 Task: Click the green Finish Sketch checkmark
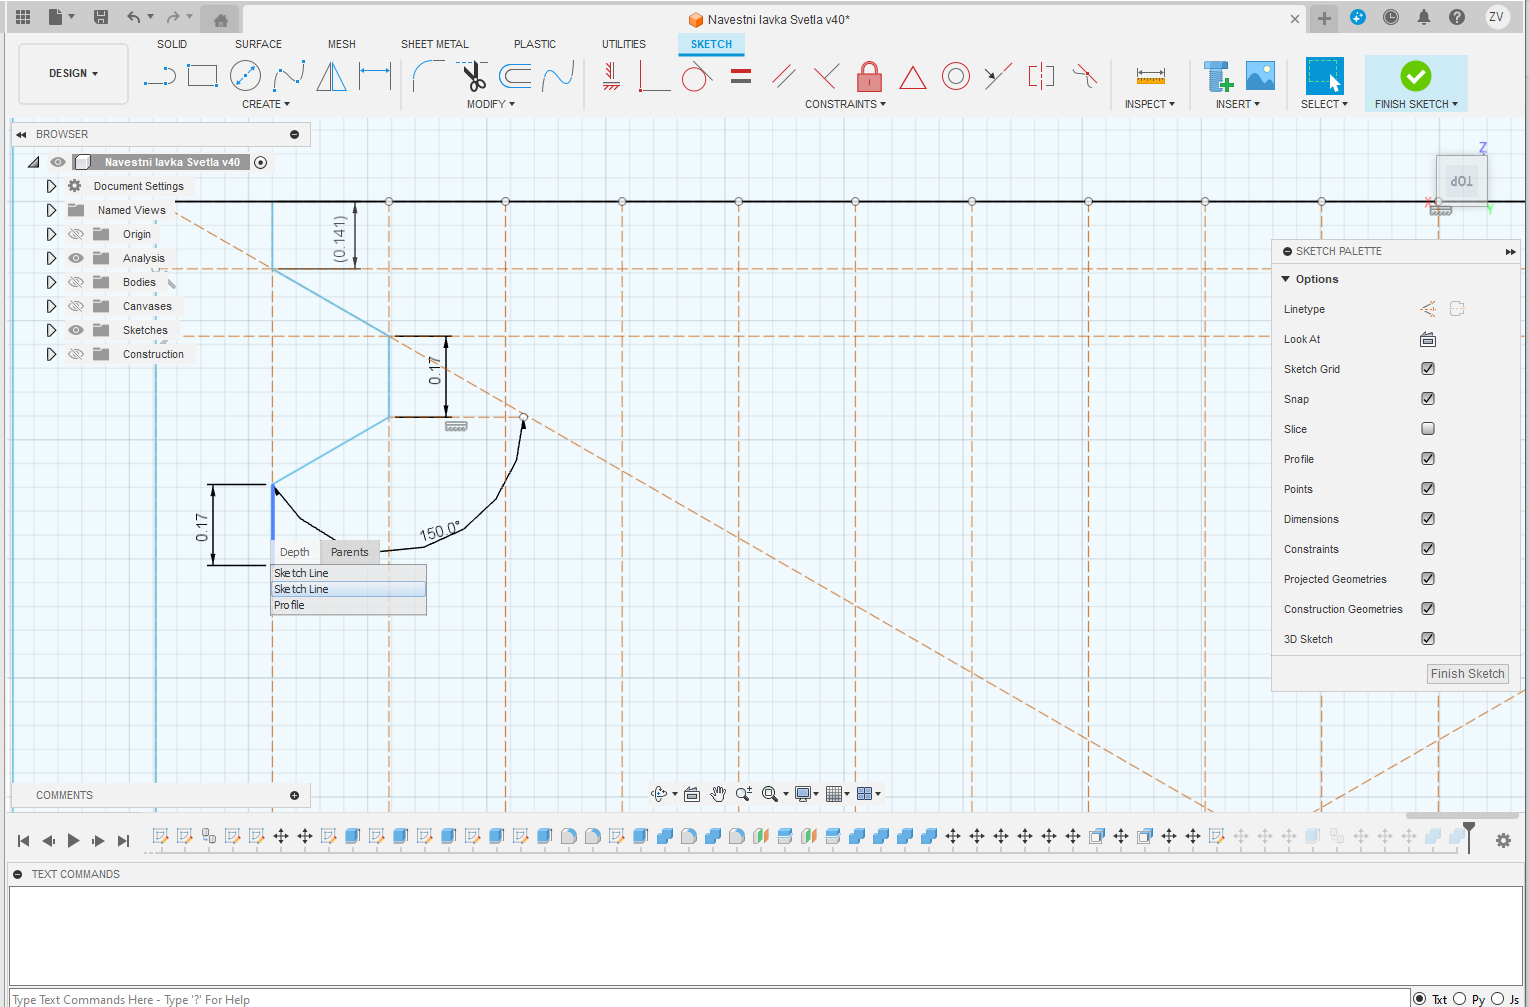[x=1415, y=76]
